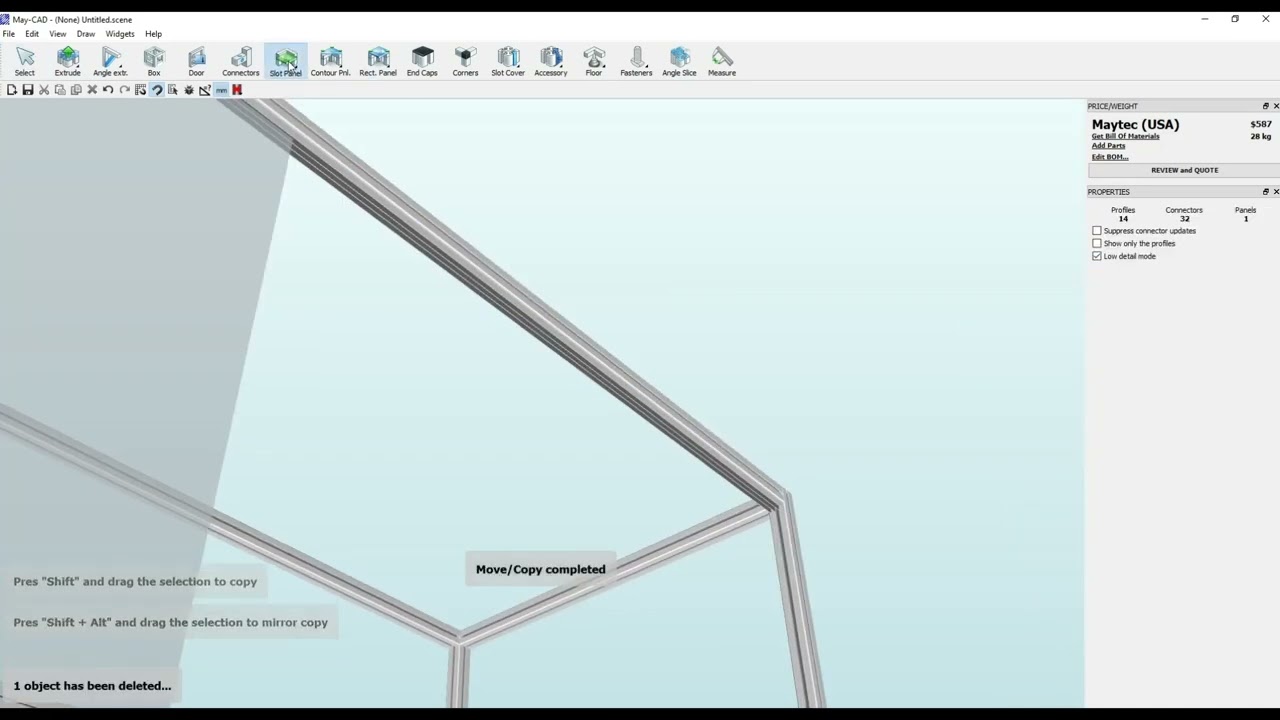This screenshot has width=1280, height=720.
Task: Open the Corners tool
Action: (465, 62)
